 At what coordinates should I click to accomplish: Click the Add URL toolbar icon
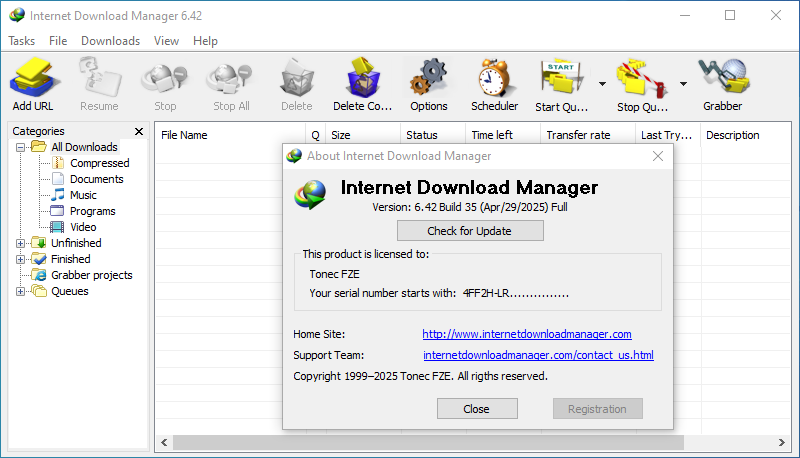(x=34, y=78)
